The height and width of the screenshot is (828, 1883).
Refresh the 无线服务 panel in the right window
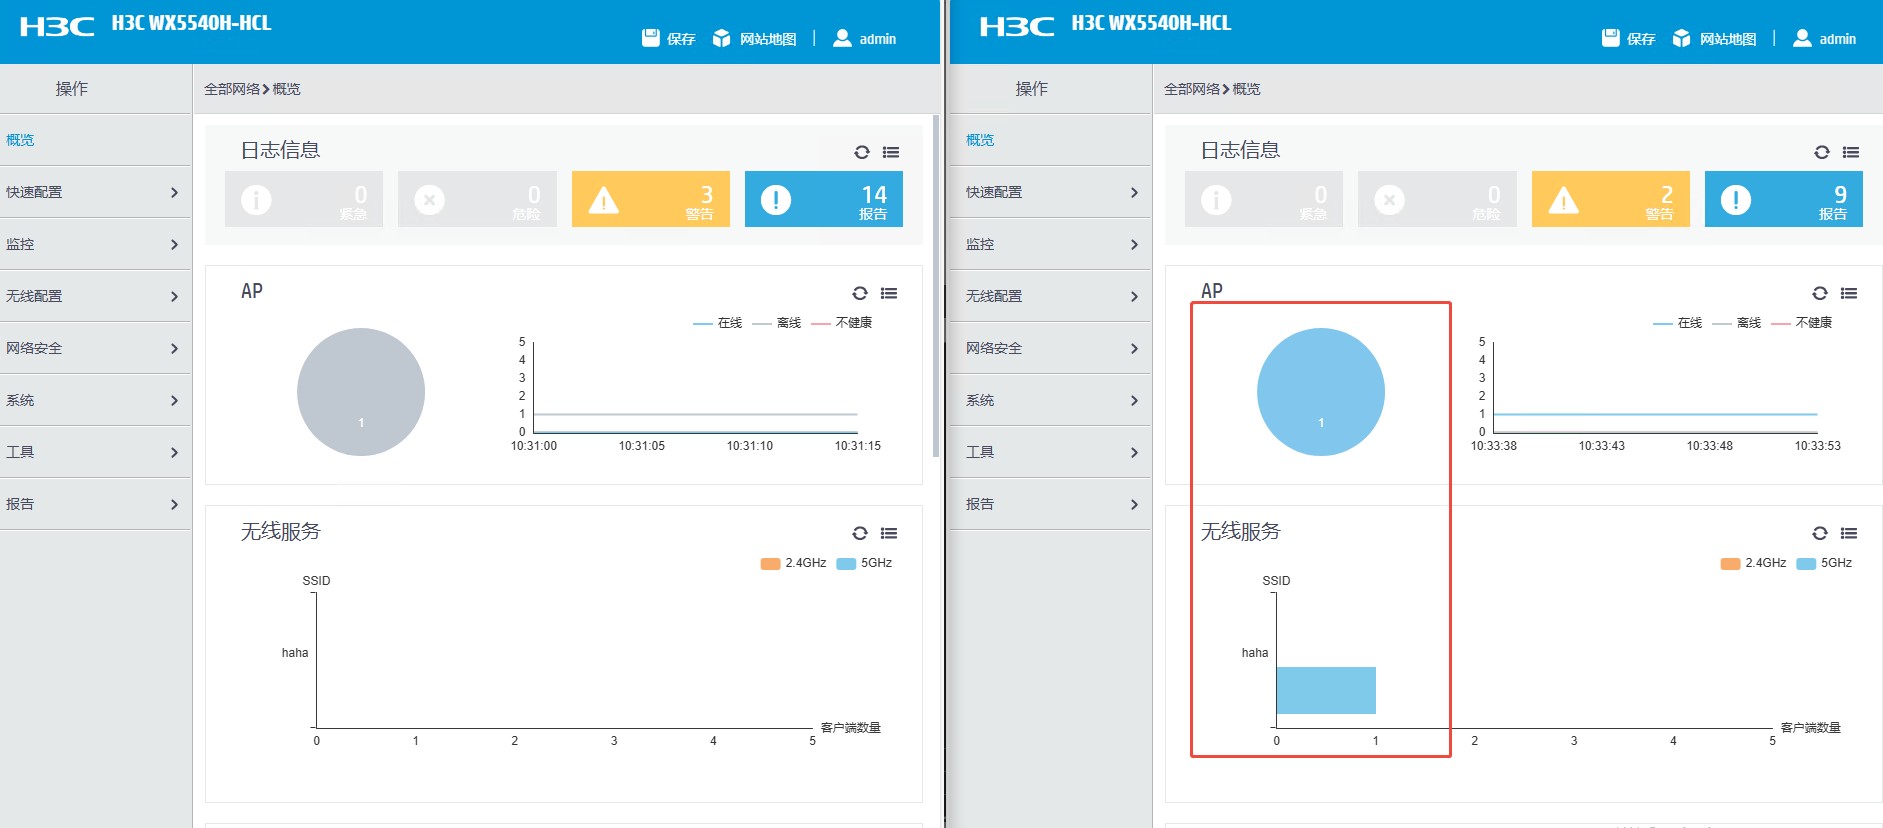click(1820, 533)
